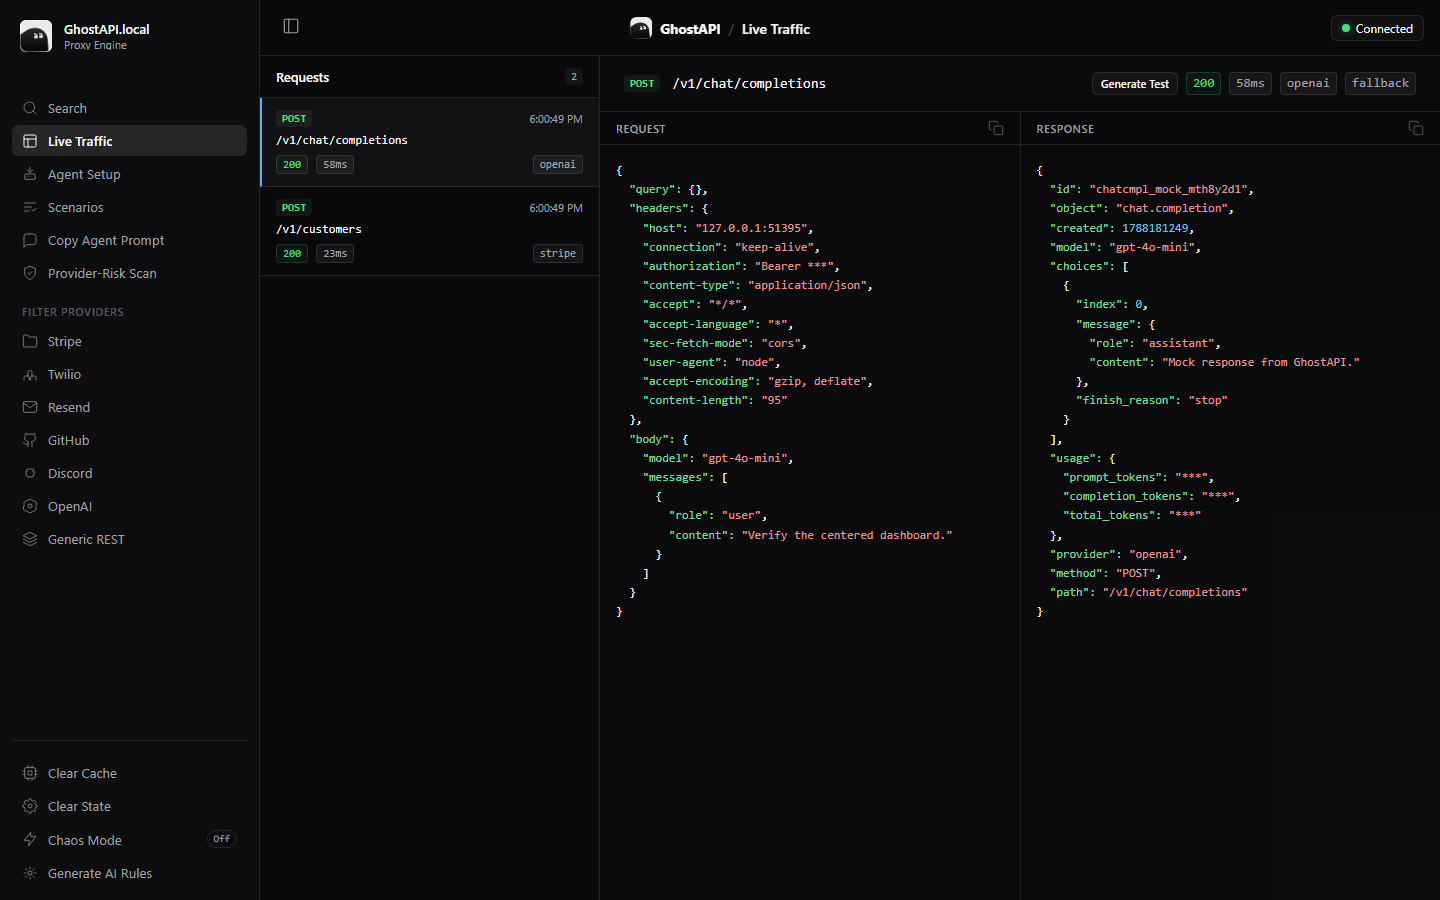
Task: Copy the RESPONSE payload with copy icon
Action: (x=1416, y=128)
